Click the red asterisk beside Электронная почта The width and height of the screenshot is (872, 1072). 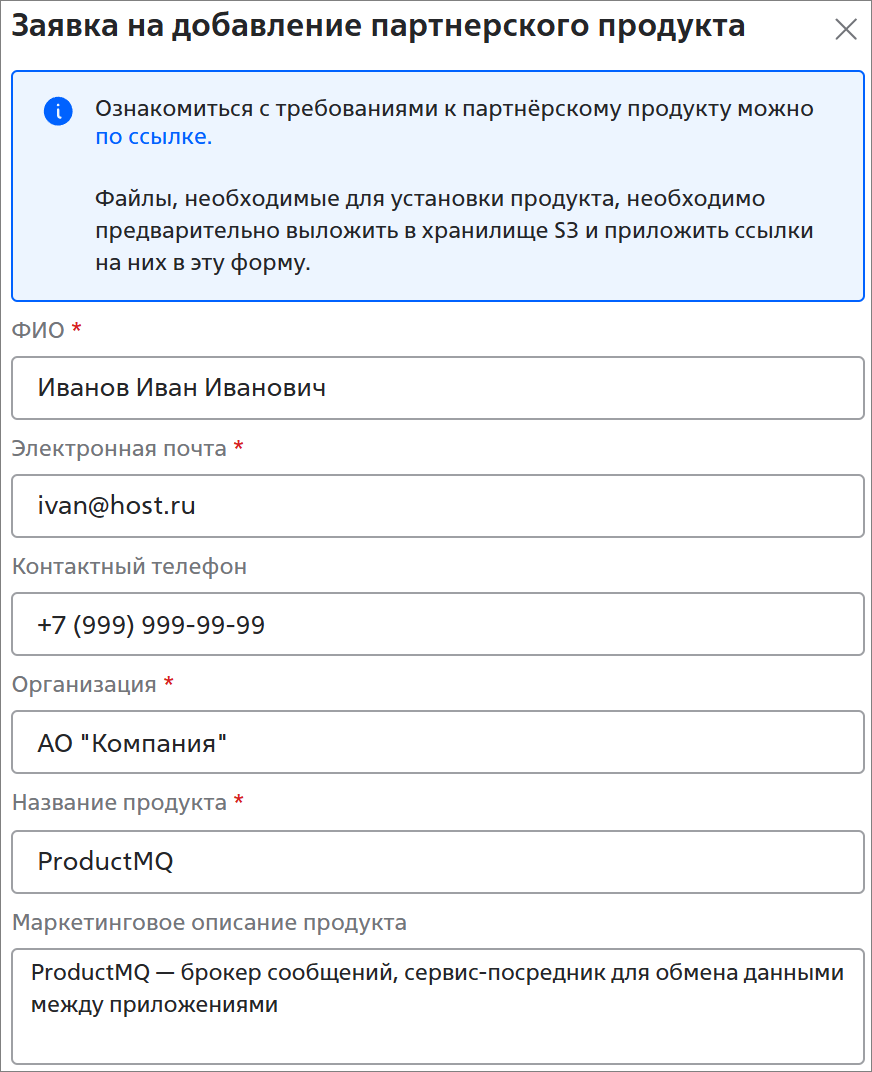[x=238, y=447]
